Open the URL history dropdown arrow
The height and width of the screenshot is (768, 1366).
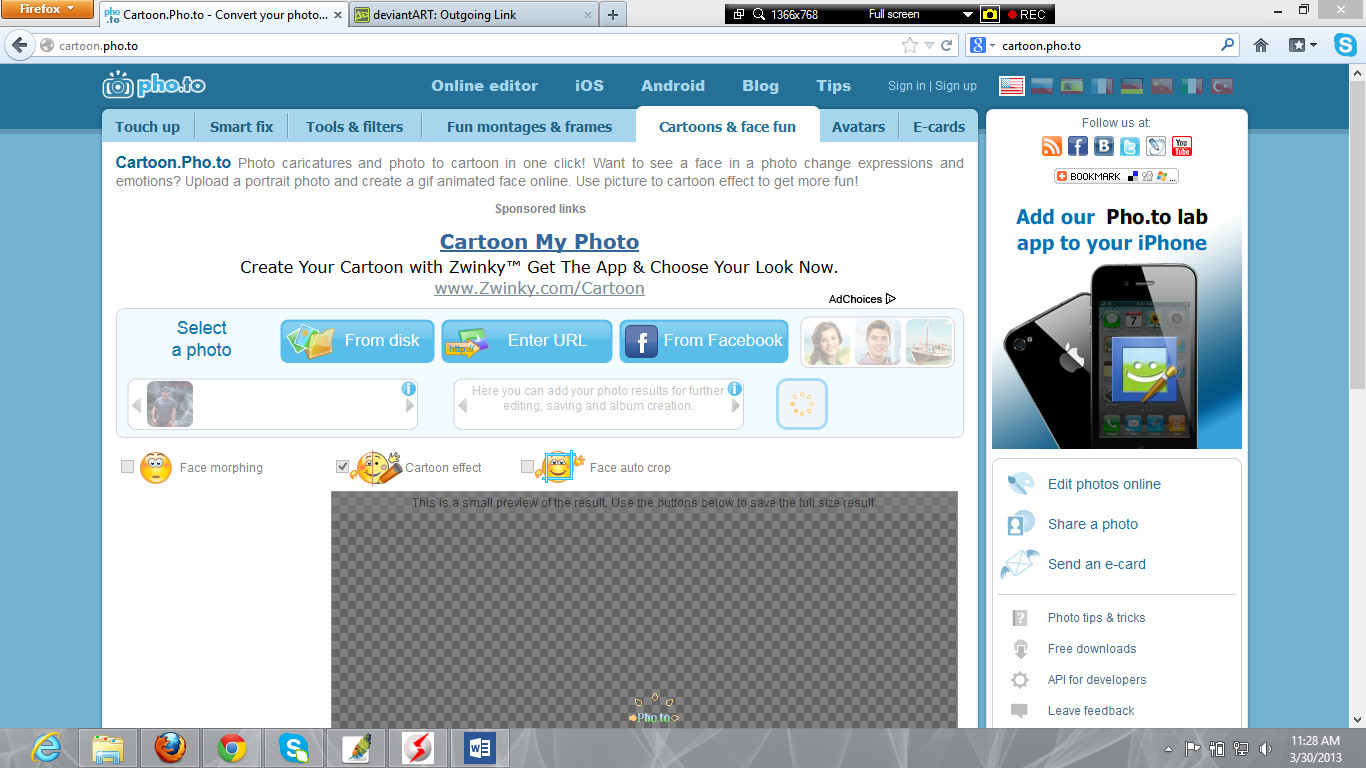pos(929,45)
